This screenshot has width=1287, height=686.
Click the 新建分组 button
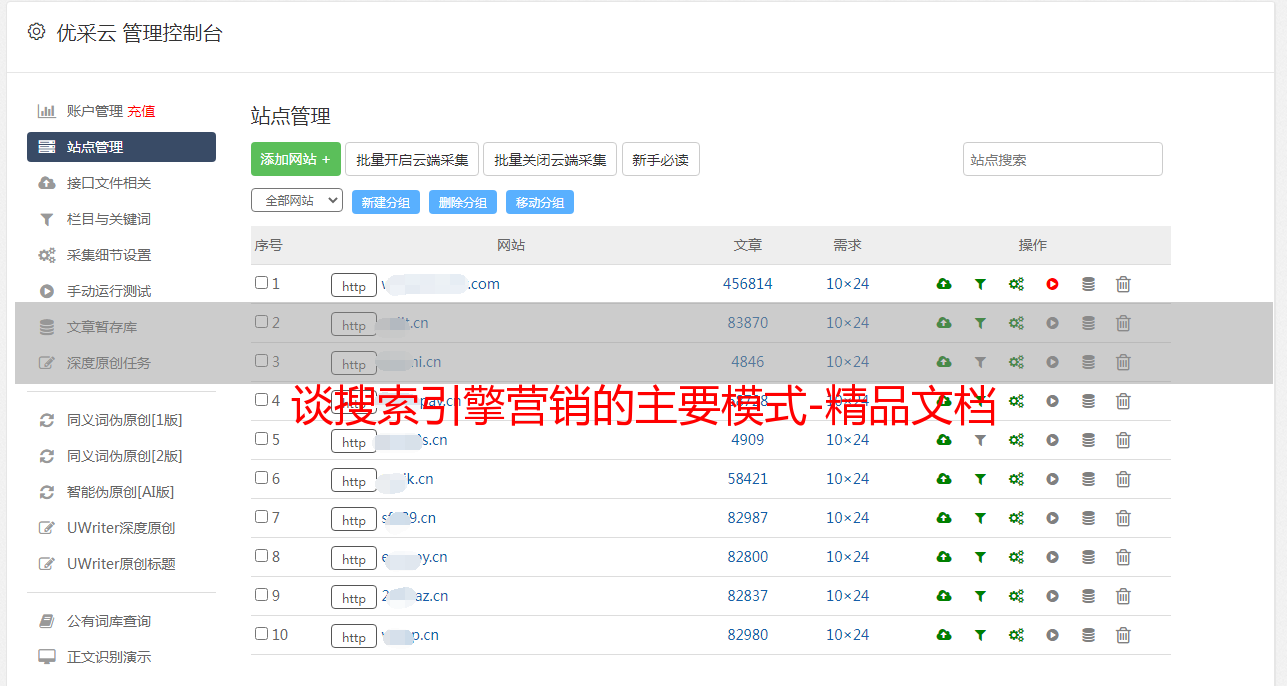(386, 202)
